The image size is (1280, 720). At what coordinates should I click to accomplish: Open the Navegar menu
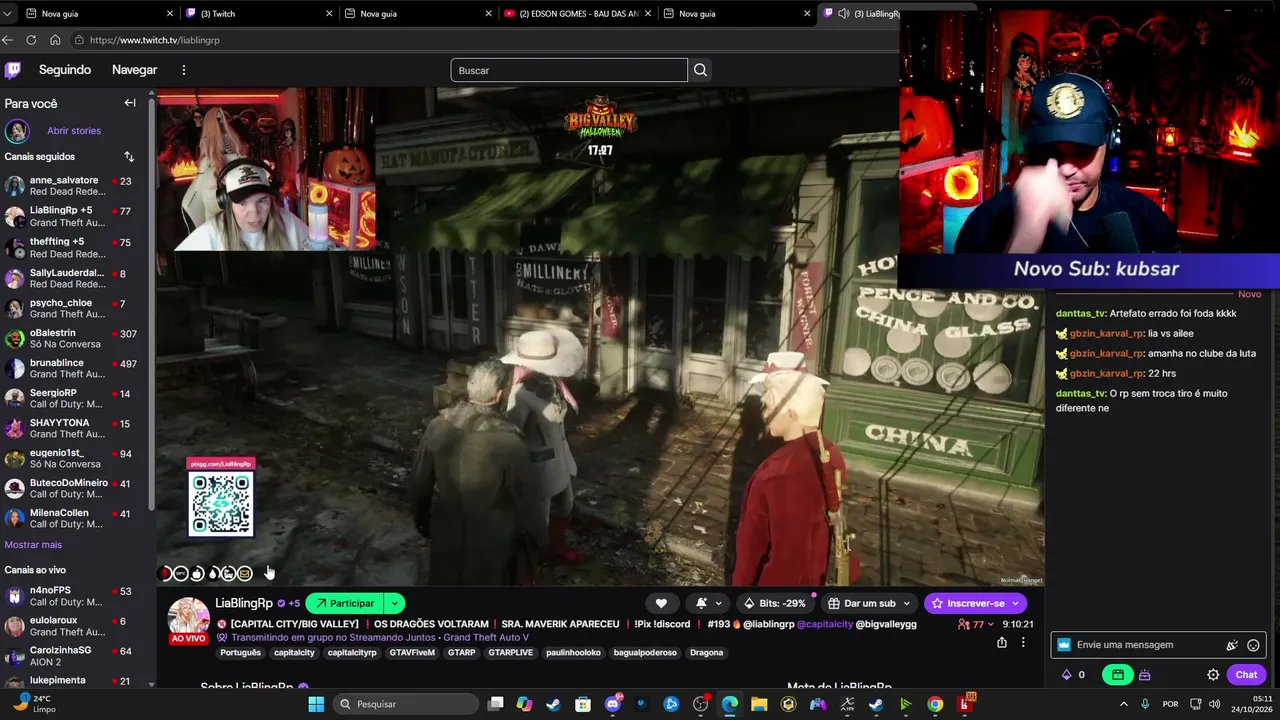134,70
